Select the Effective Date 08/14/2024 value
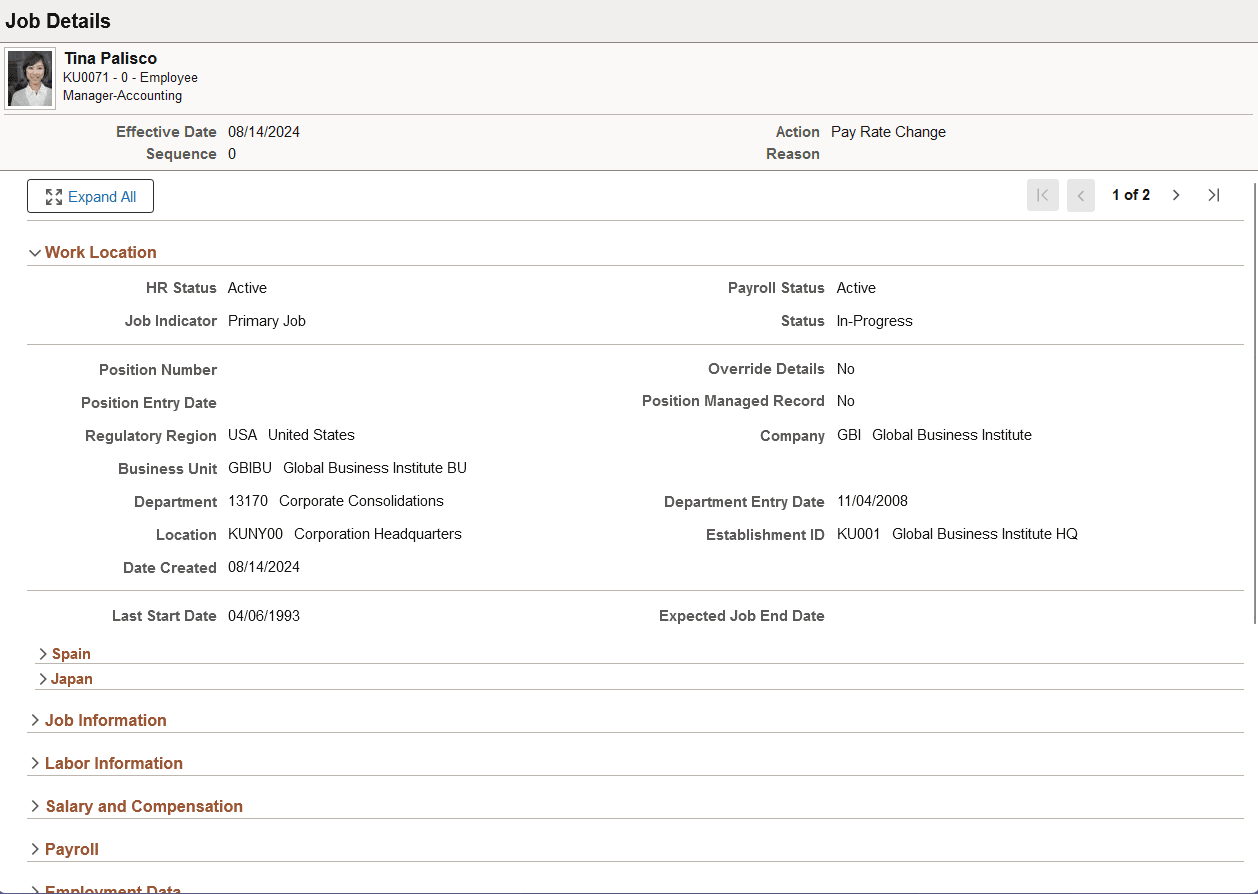 pos(263,131)
